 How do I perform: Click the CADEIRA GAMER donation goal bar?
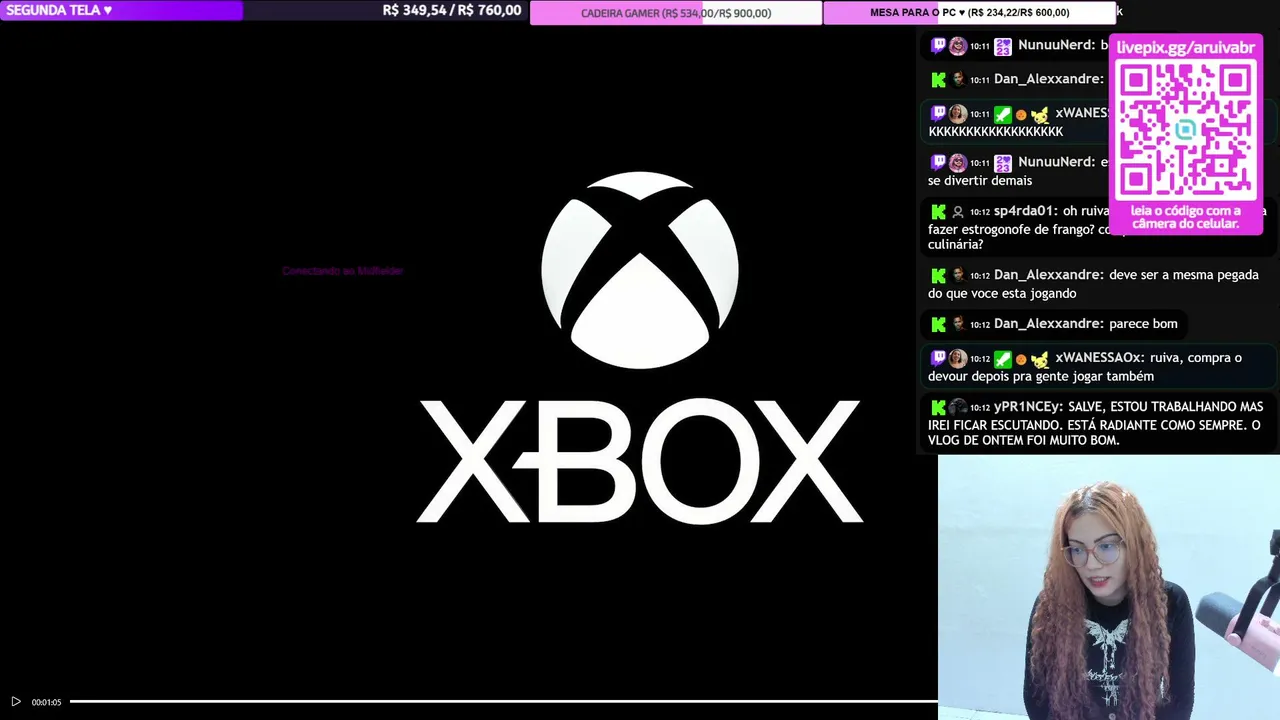point(676,13)
